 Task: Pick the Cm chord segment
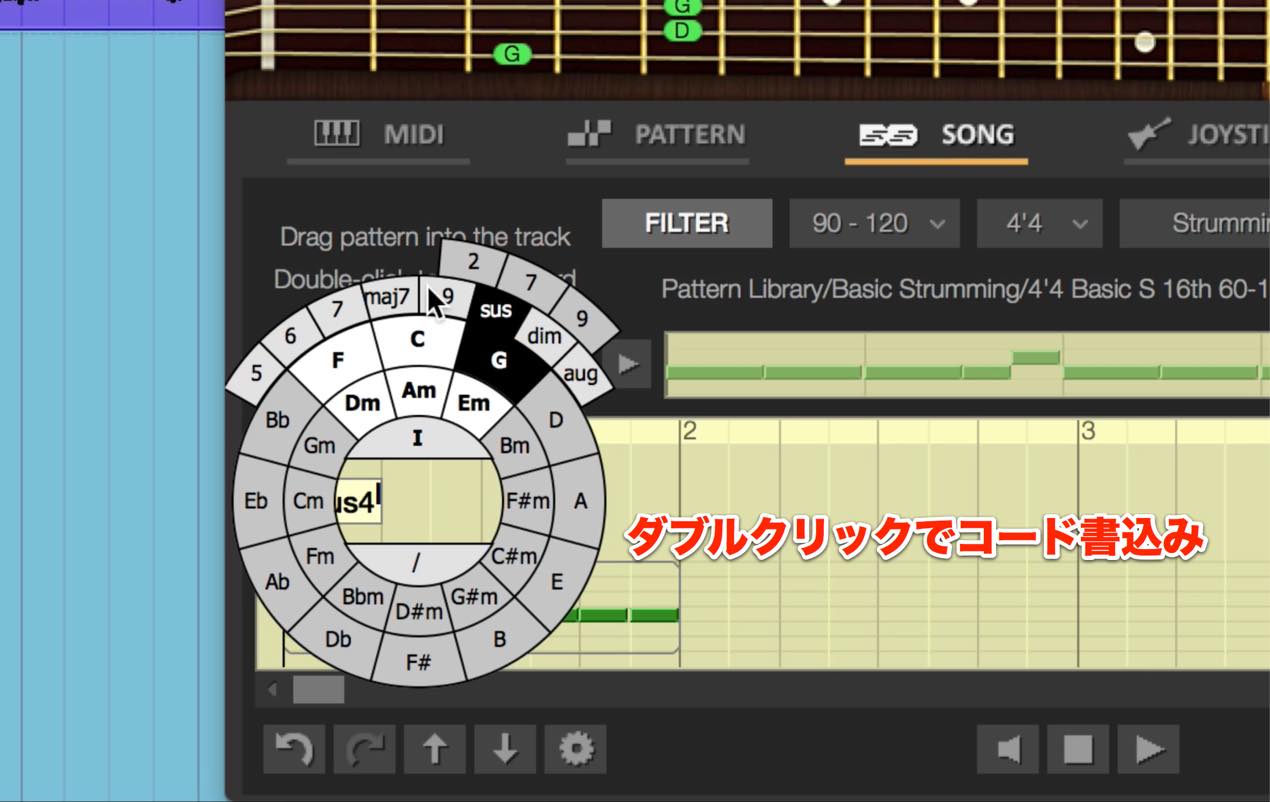[x=308, y=501]
